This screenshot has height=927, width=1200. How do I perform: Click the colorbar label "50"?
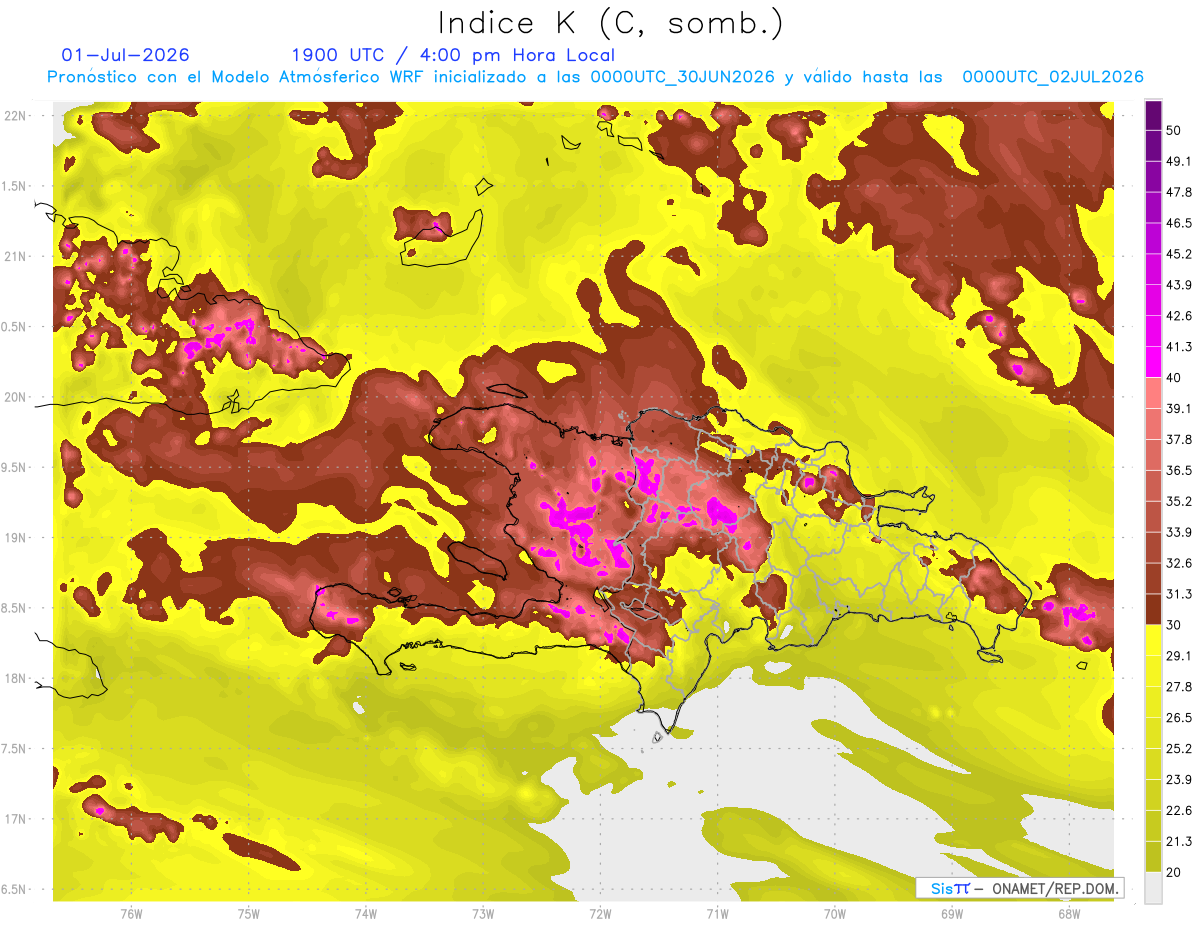click(1174, 130)
